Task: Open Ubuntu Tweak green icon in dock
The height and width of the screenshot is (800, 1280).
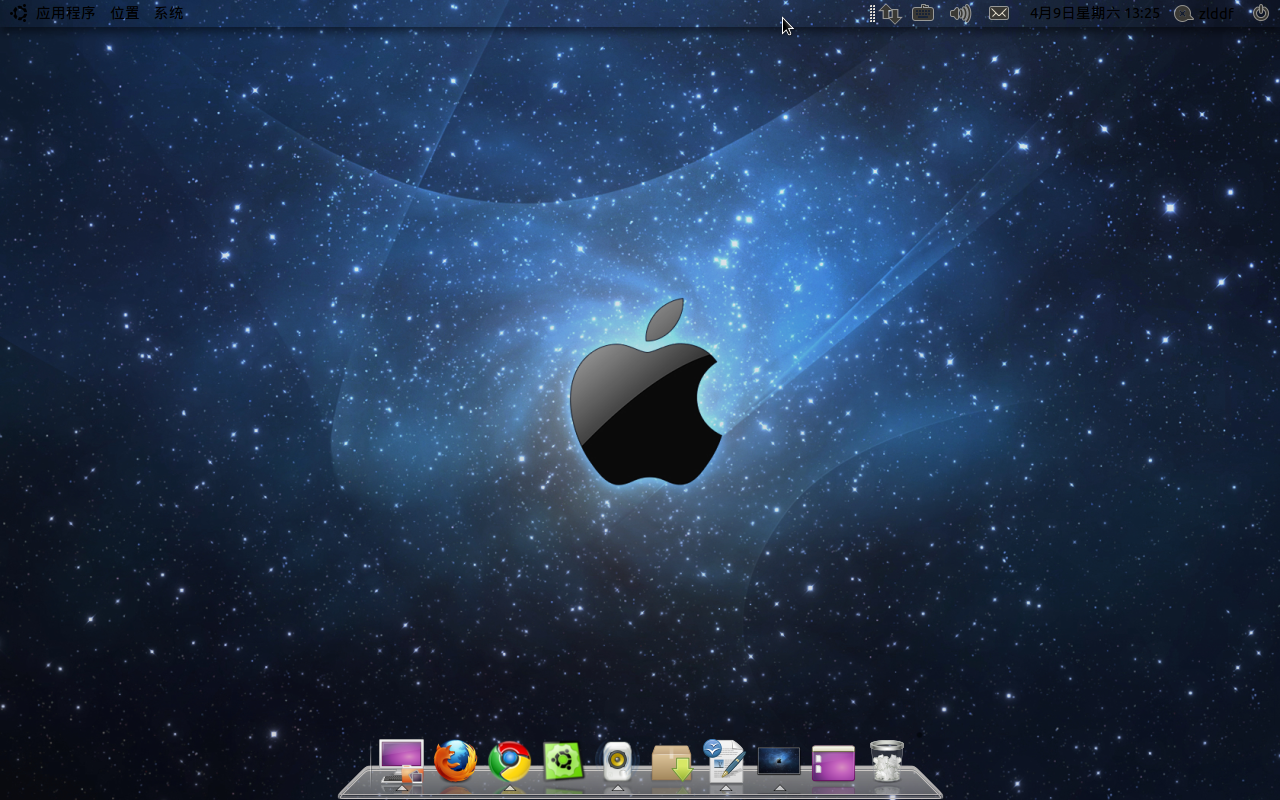Action: [x=563, y=762]
